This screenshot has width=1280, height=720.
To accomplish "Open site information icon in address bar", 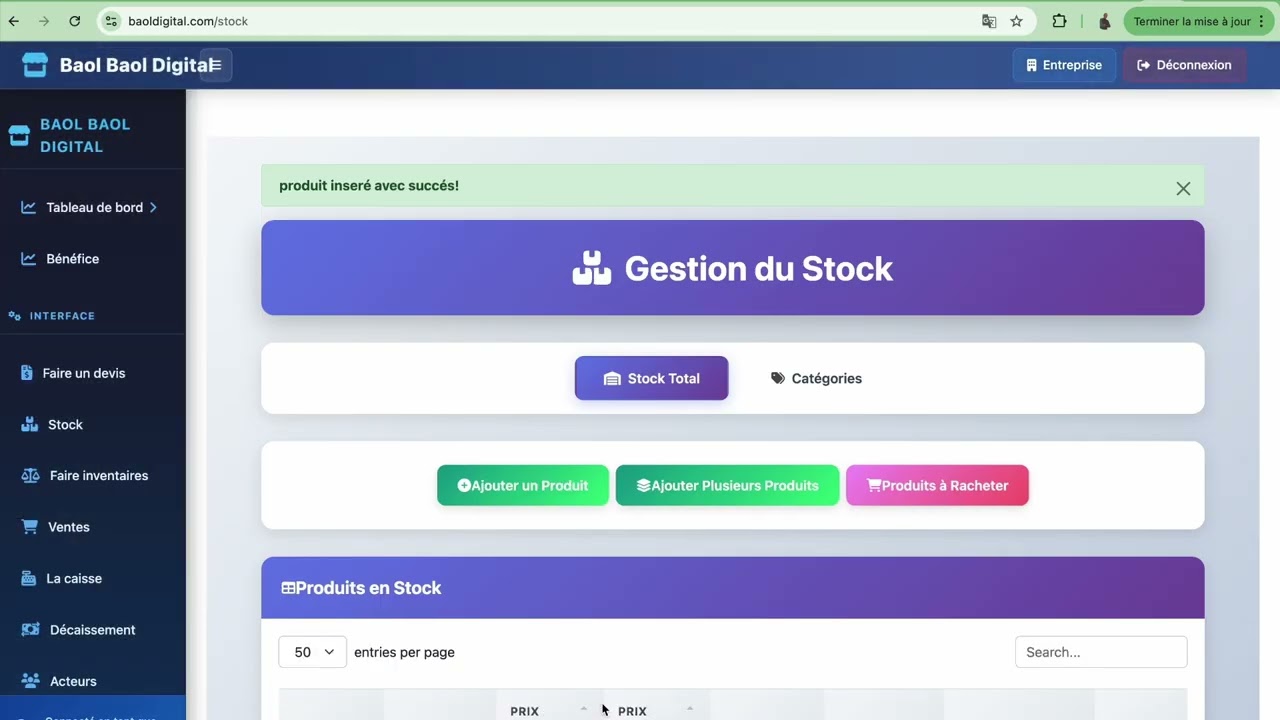I will click(x=111, y=21).
